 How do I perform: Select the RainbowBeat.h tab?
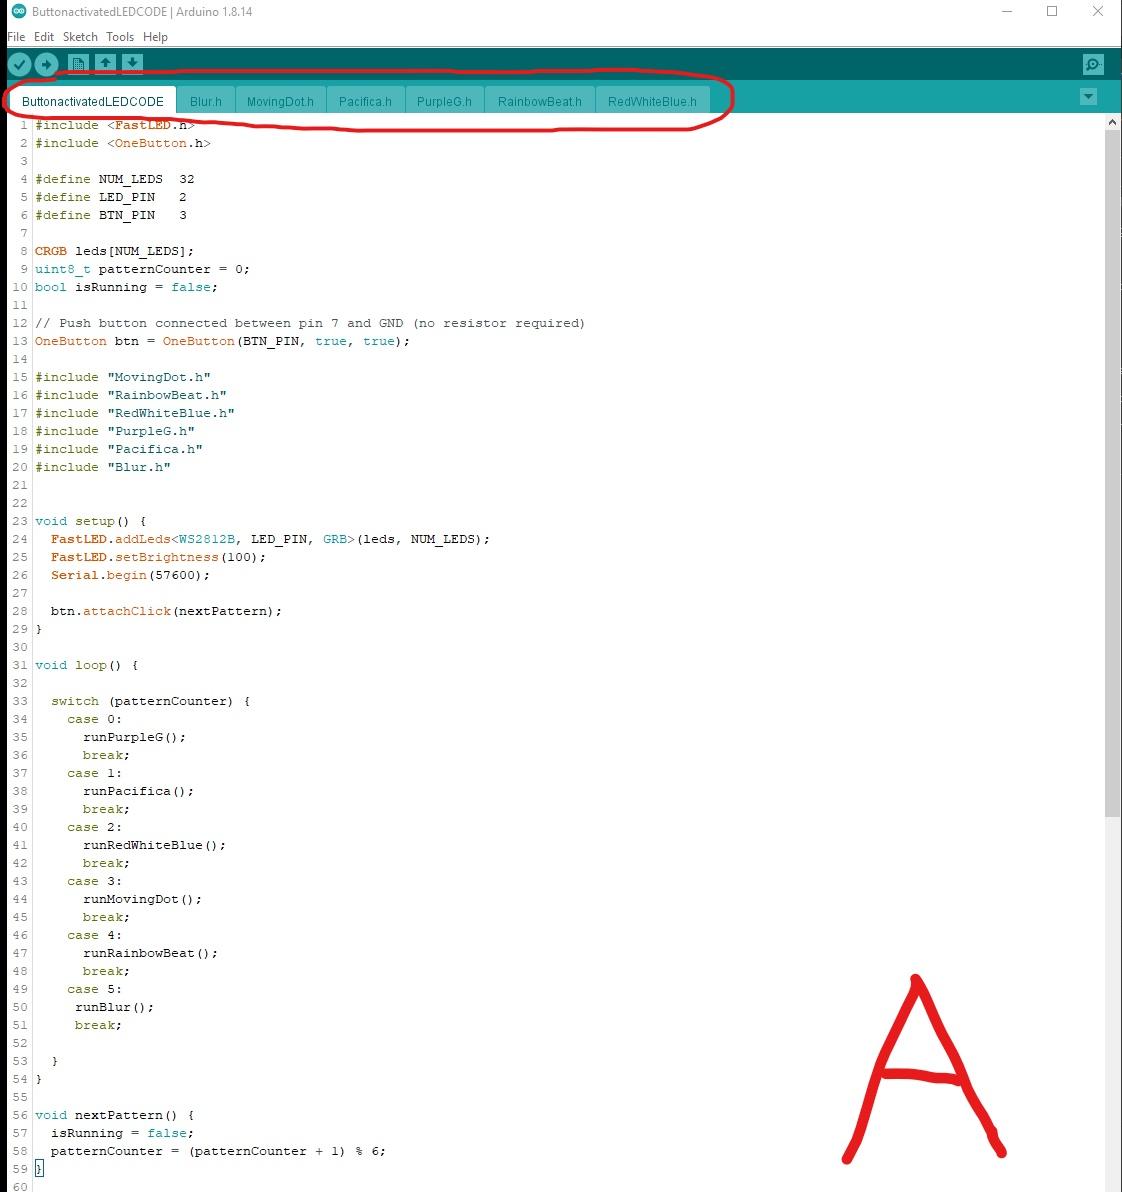pos(539,101)
